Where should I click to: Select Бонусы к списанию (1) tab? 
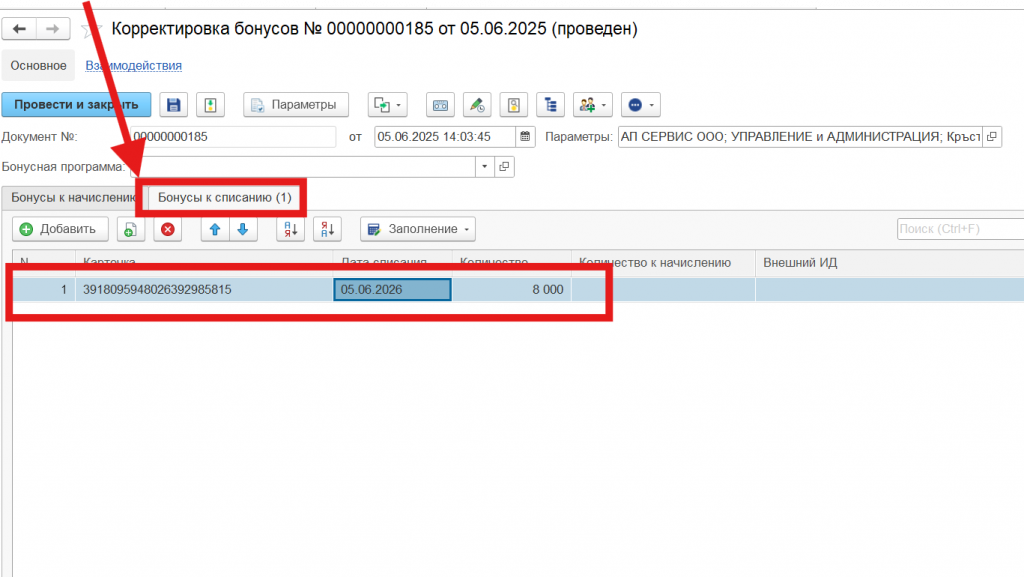pos(225,198)
